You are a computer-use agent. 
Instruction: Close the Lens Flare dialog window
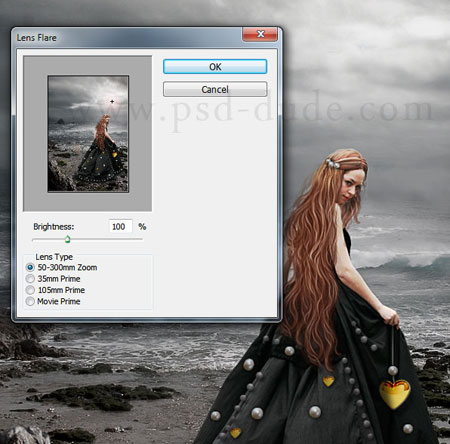260,34
